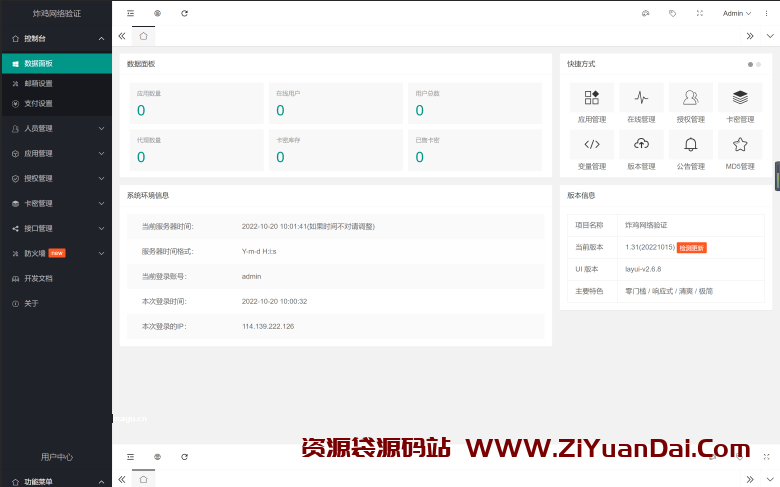This screenshot has width=780, height=487.
Task: Open the vertical more-options dots
Action: [x=766, y=13]
